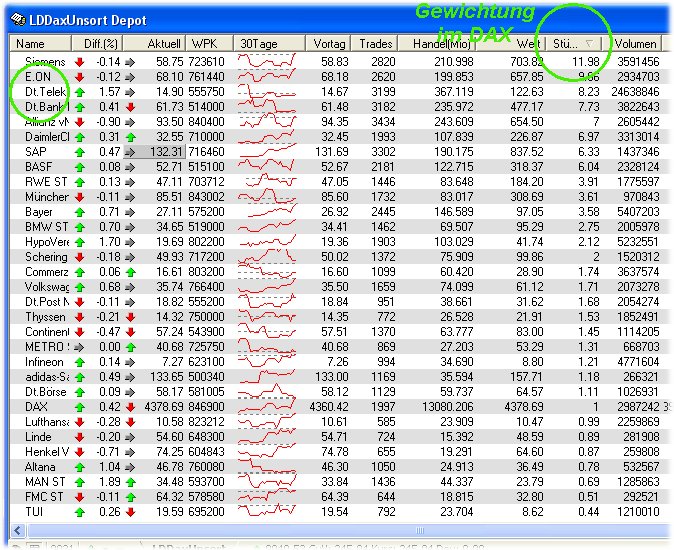Screen dimensions: 674x550
Task: Click the green trend arrow in MAN ST row
Action: tap(131, 482)
